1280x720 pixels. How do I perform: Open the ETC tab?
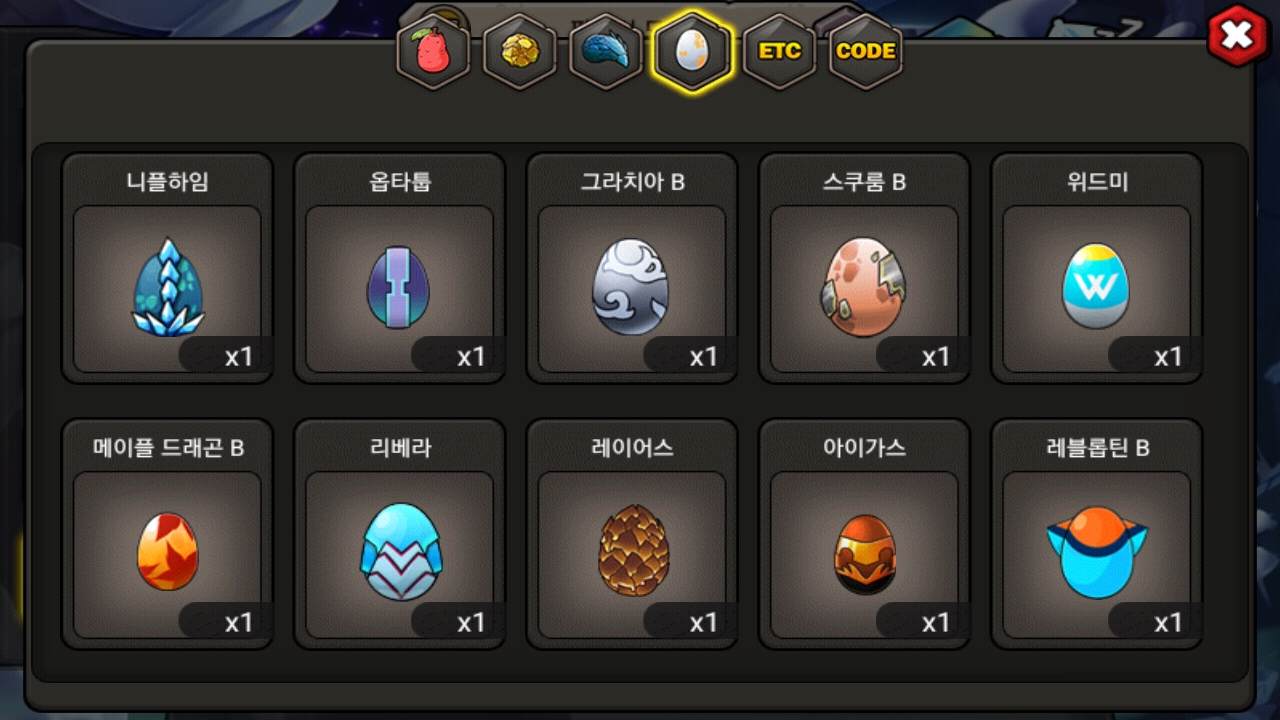[779, 52]
